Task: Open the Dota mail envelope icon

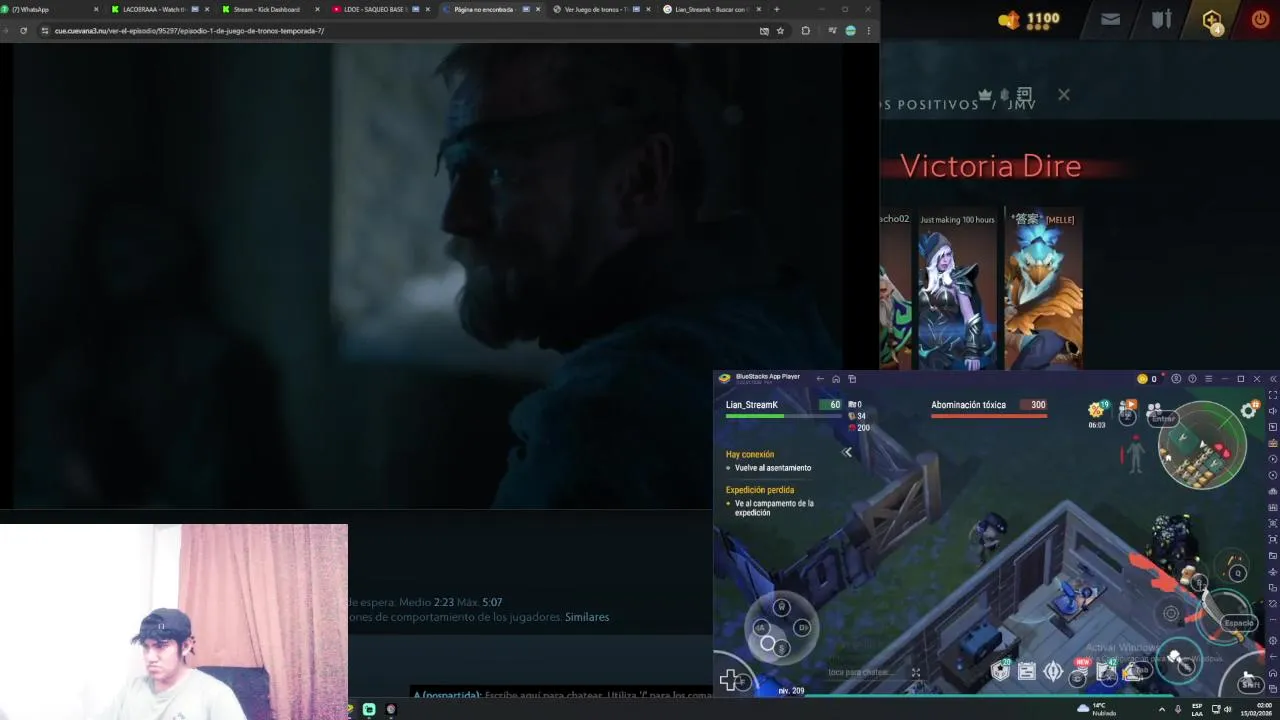Action: tap(1110, 19)
